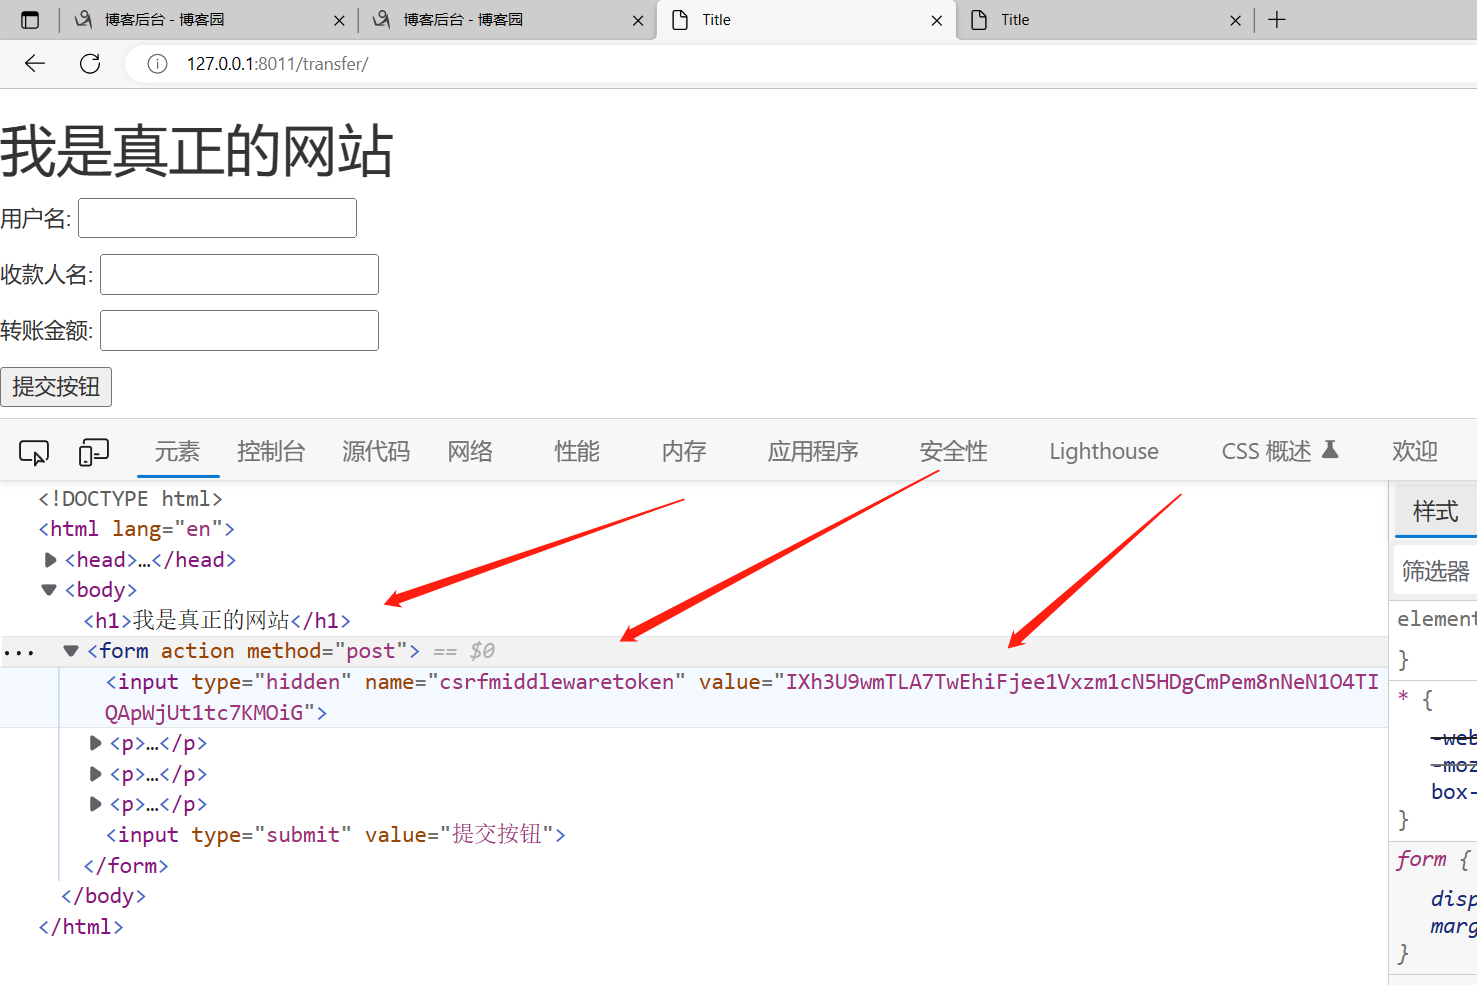Open the 安全性 panel

[953, 452]
